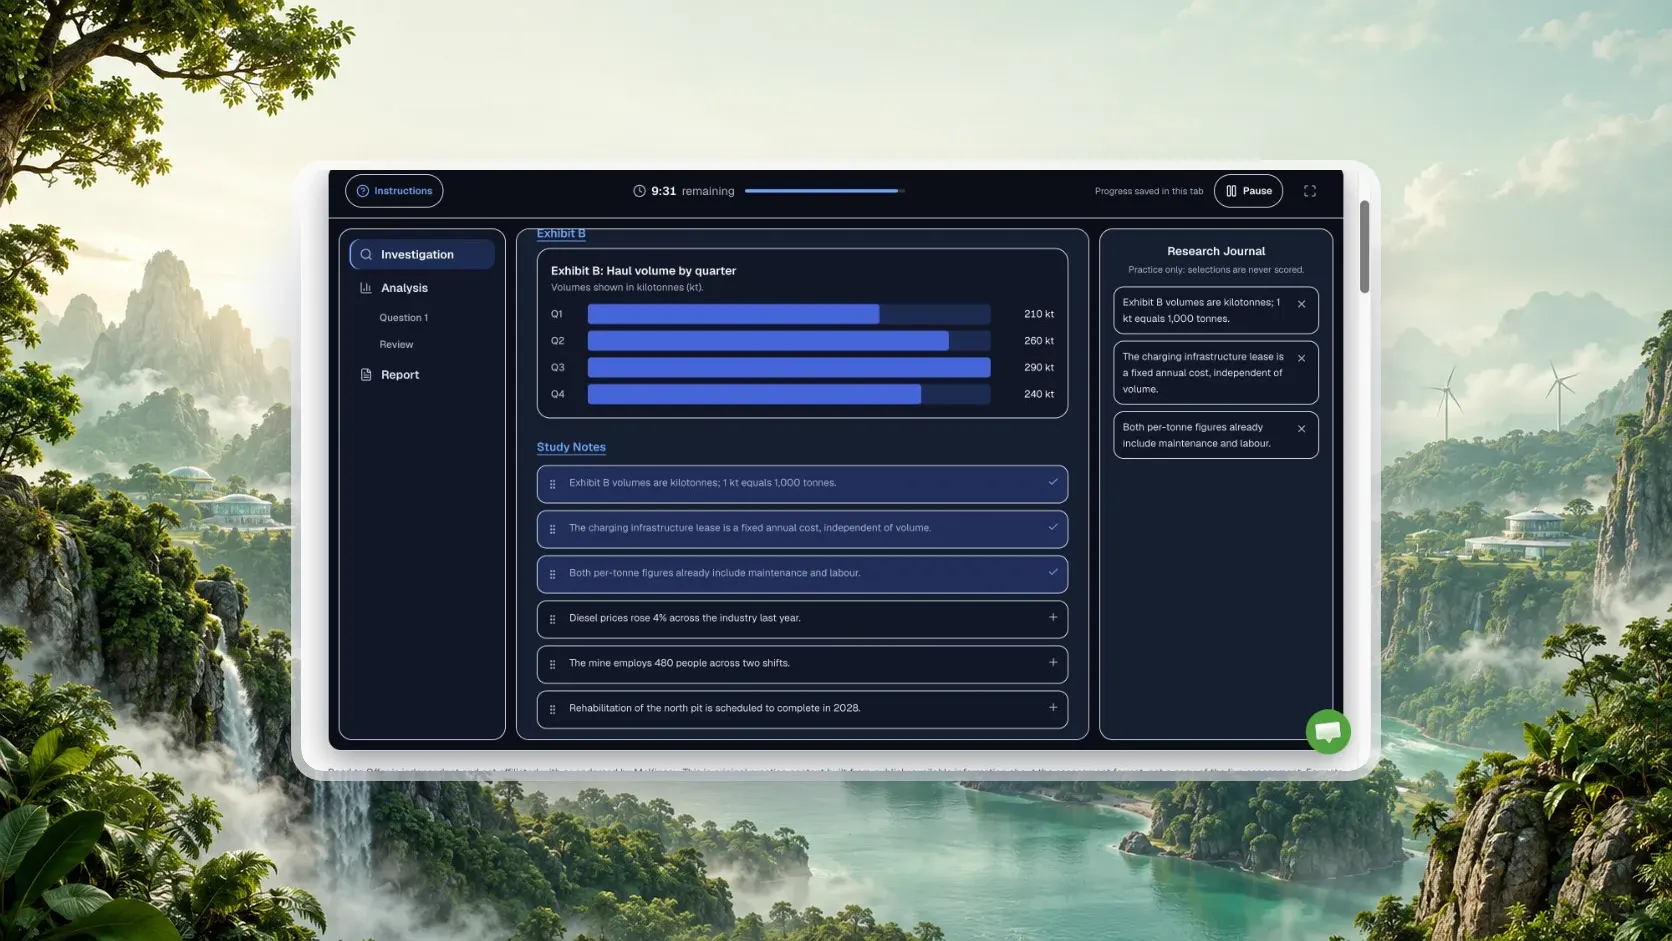Click the page vertical scrollbar
This screenshot has height=941, width=1672.
coord(1364,247)
